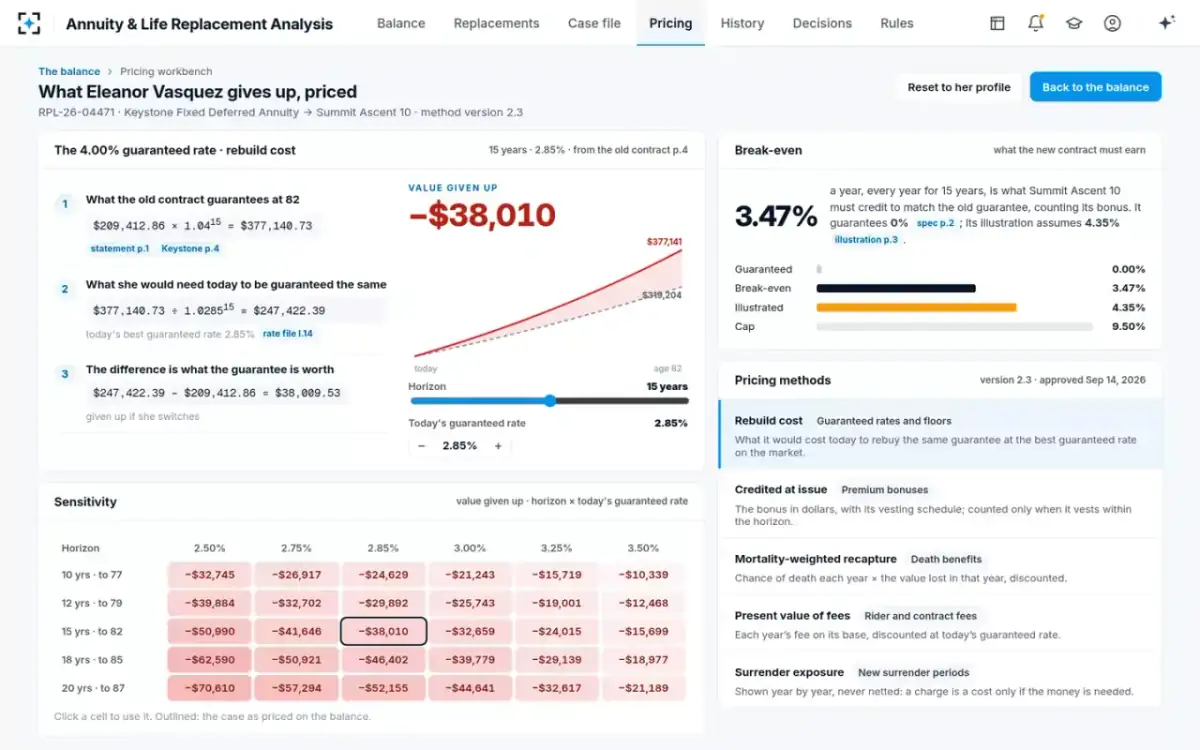Click Back to the balance button
Screen dimensions: 1200x750
point(1095,87)
